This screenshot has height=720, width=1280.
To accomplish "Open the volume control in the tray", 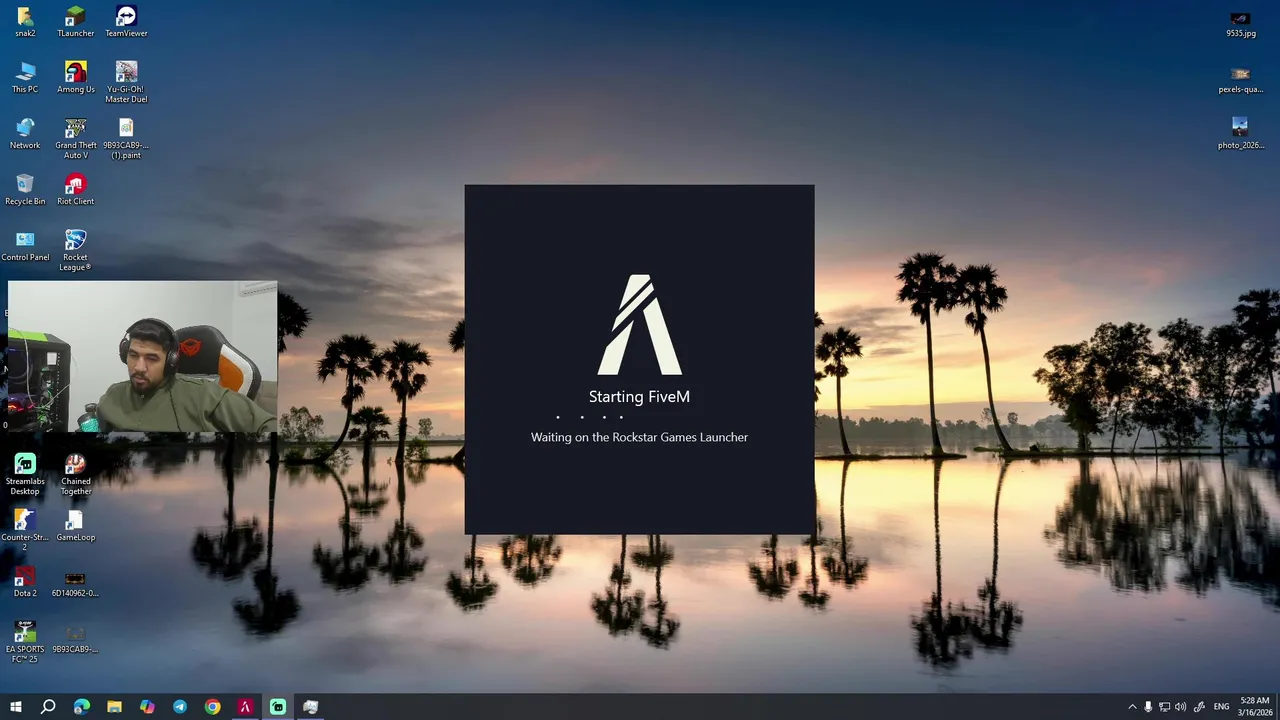I will click(1180, 707).
